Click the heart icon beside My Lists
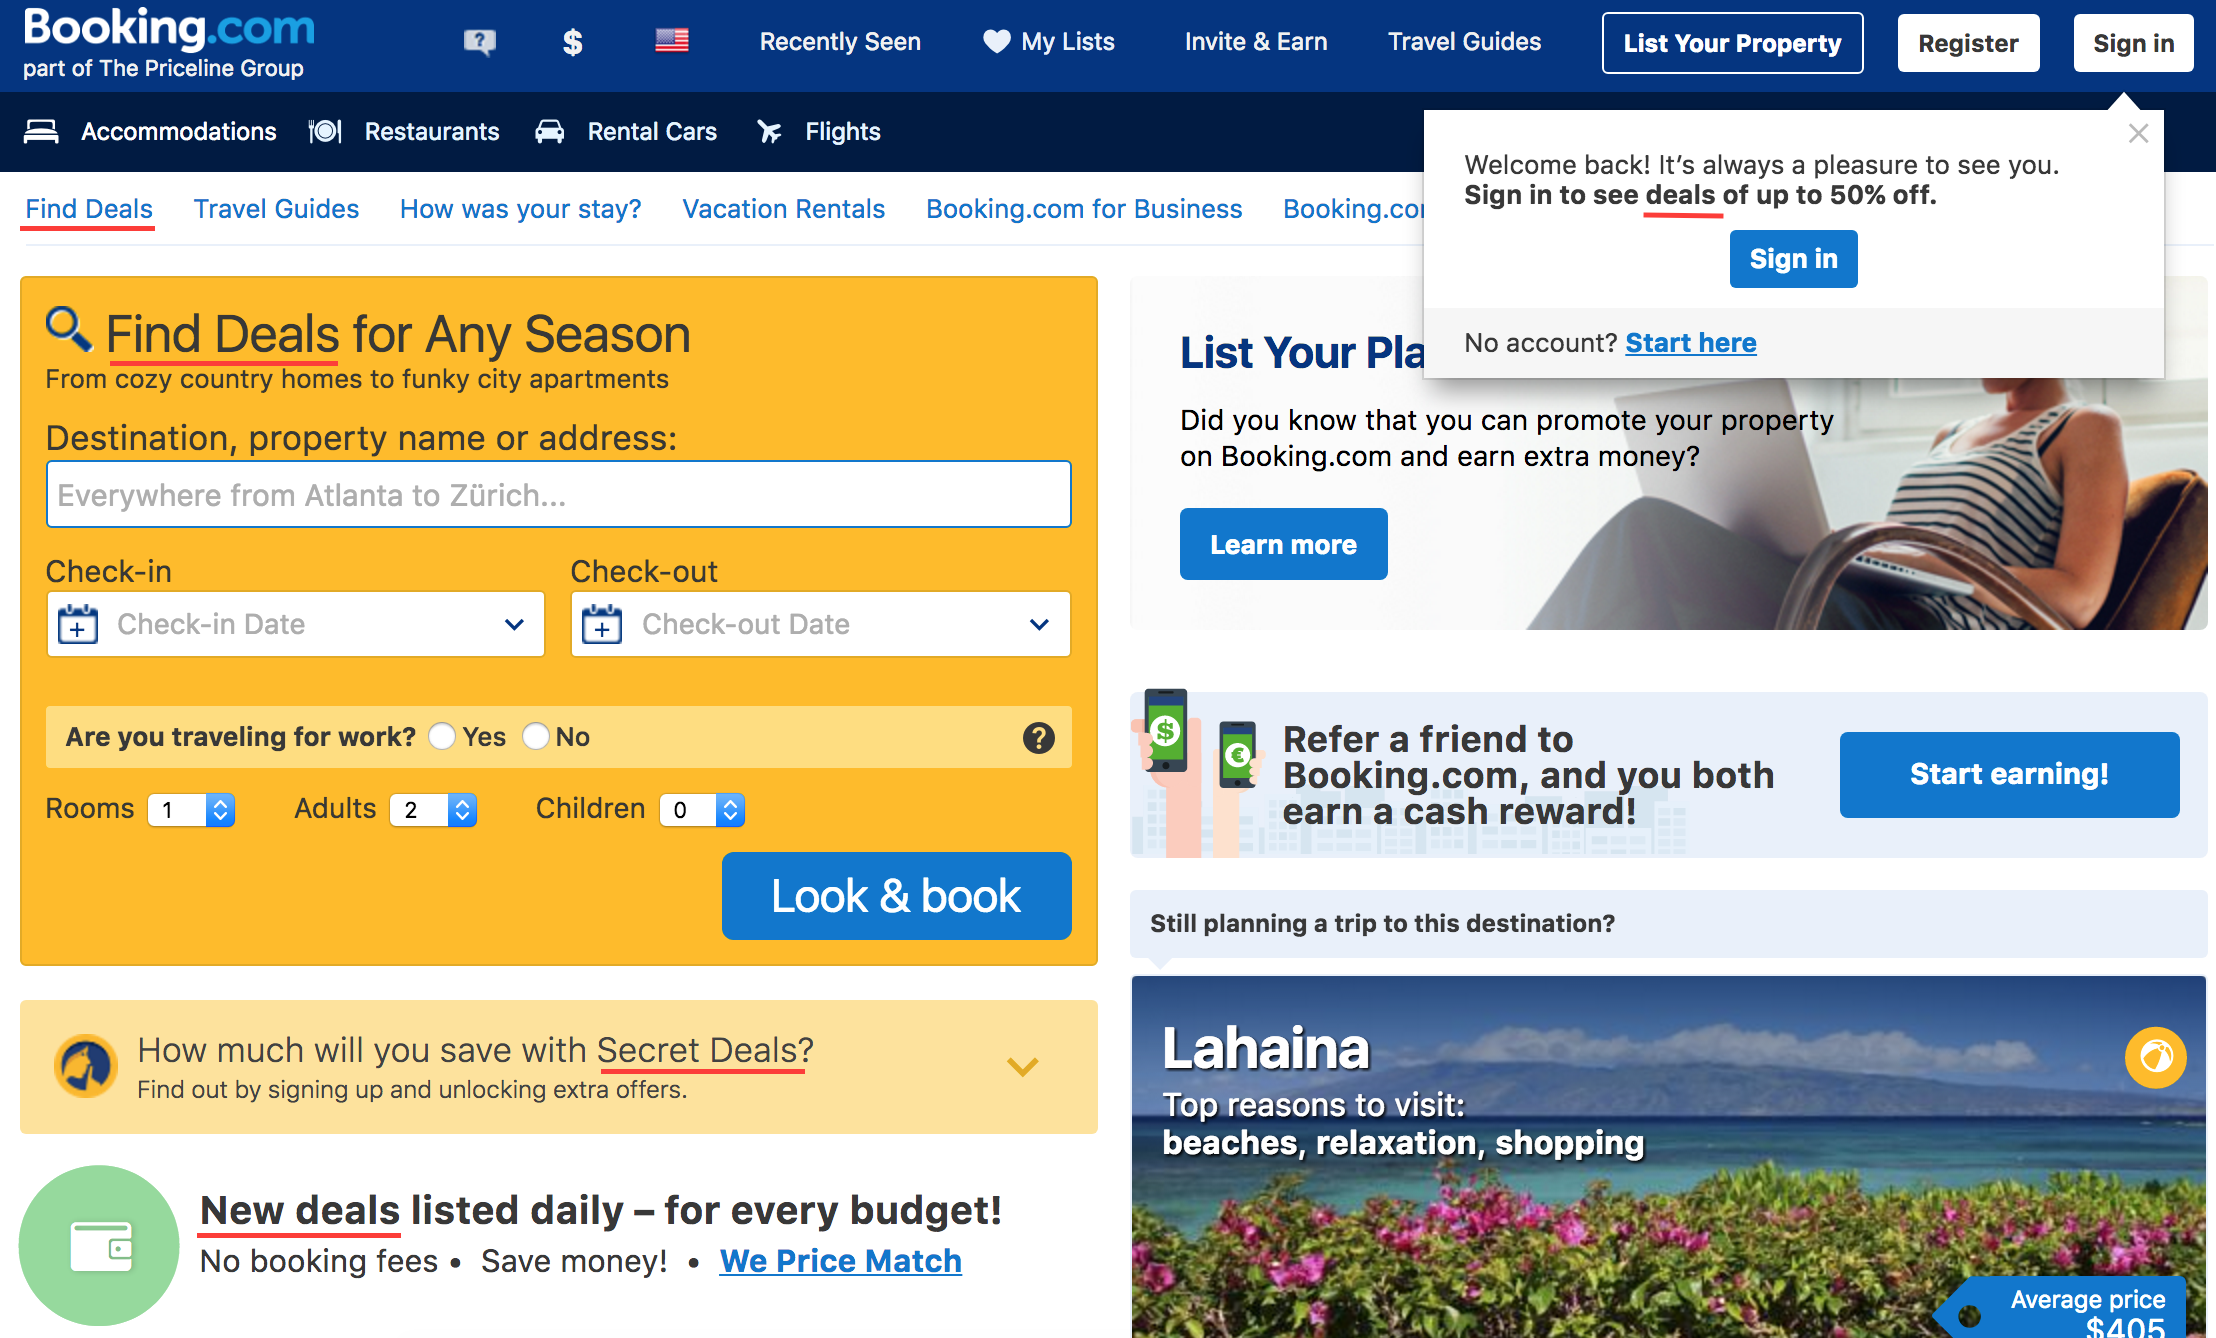This screenshot has width=2216, height=1338. (x=996, y=41)
